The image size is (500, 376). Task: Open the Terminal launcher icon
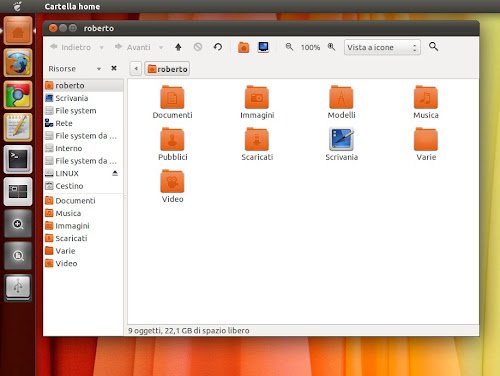[18, 159]
